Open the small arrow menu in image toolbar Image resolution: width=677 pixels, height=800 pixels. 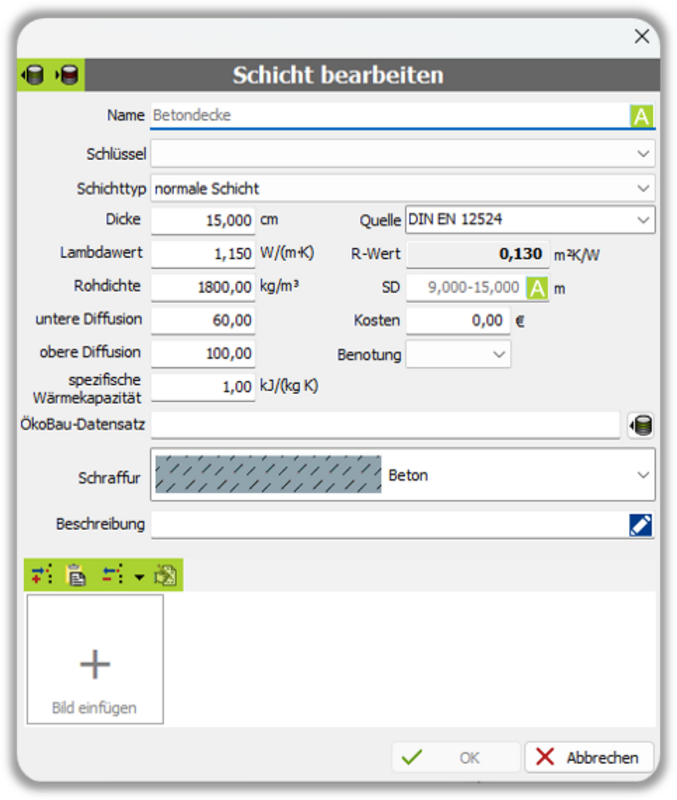click(139, 576)
